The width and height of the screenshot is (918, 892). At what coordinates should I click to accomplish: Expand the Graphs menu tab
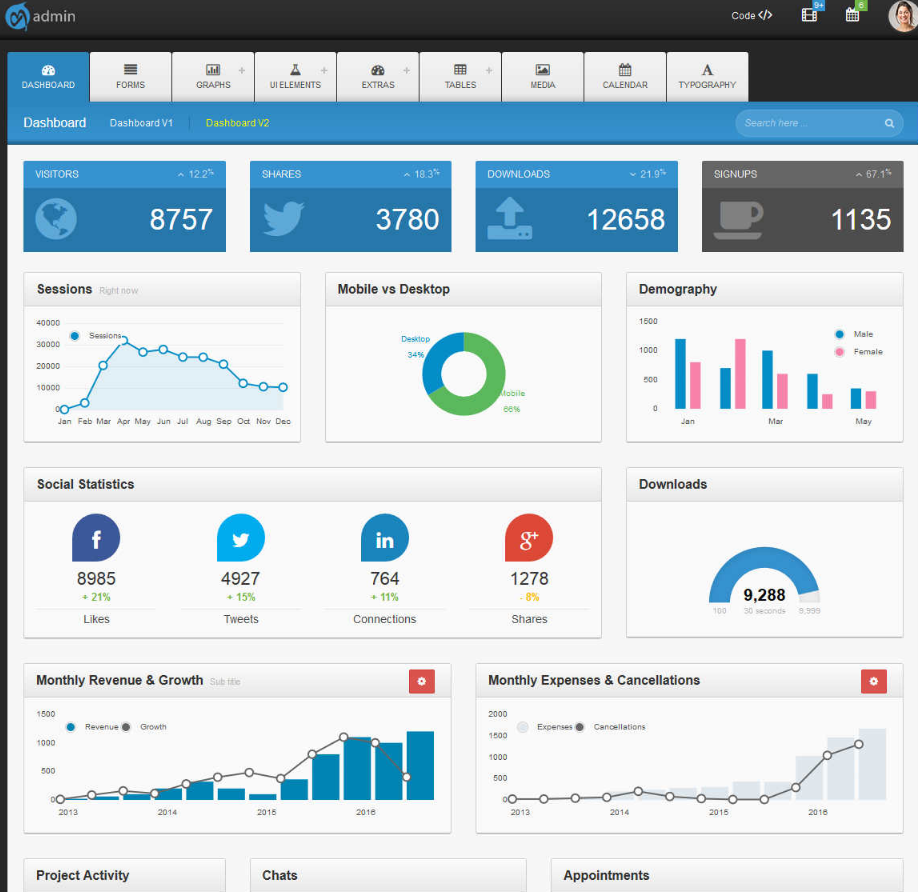pyautogui.click(x=213, y=77)
